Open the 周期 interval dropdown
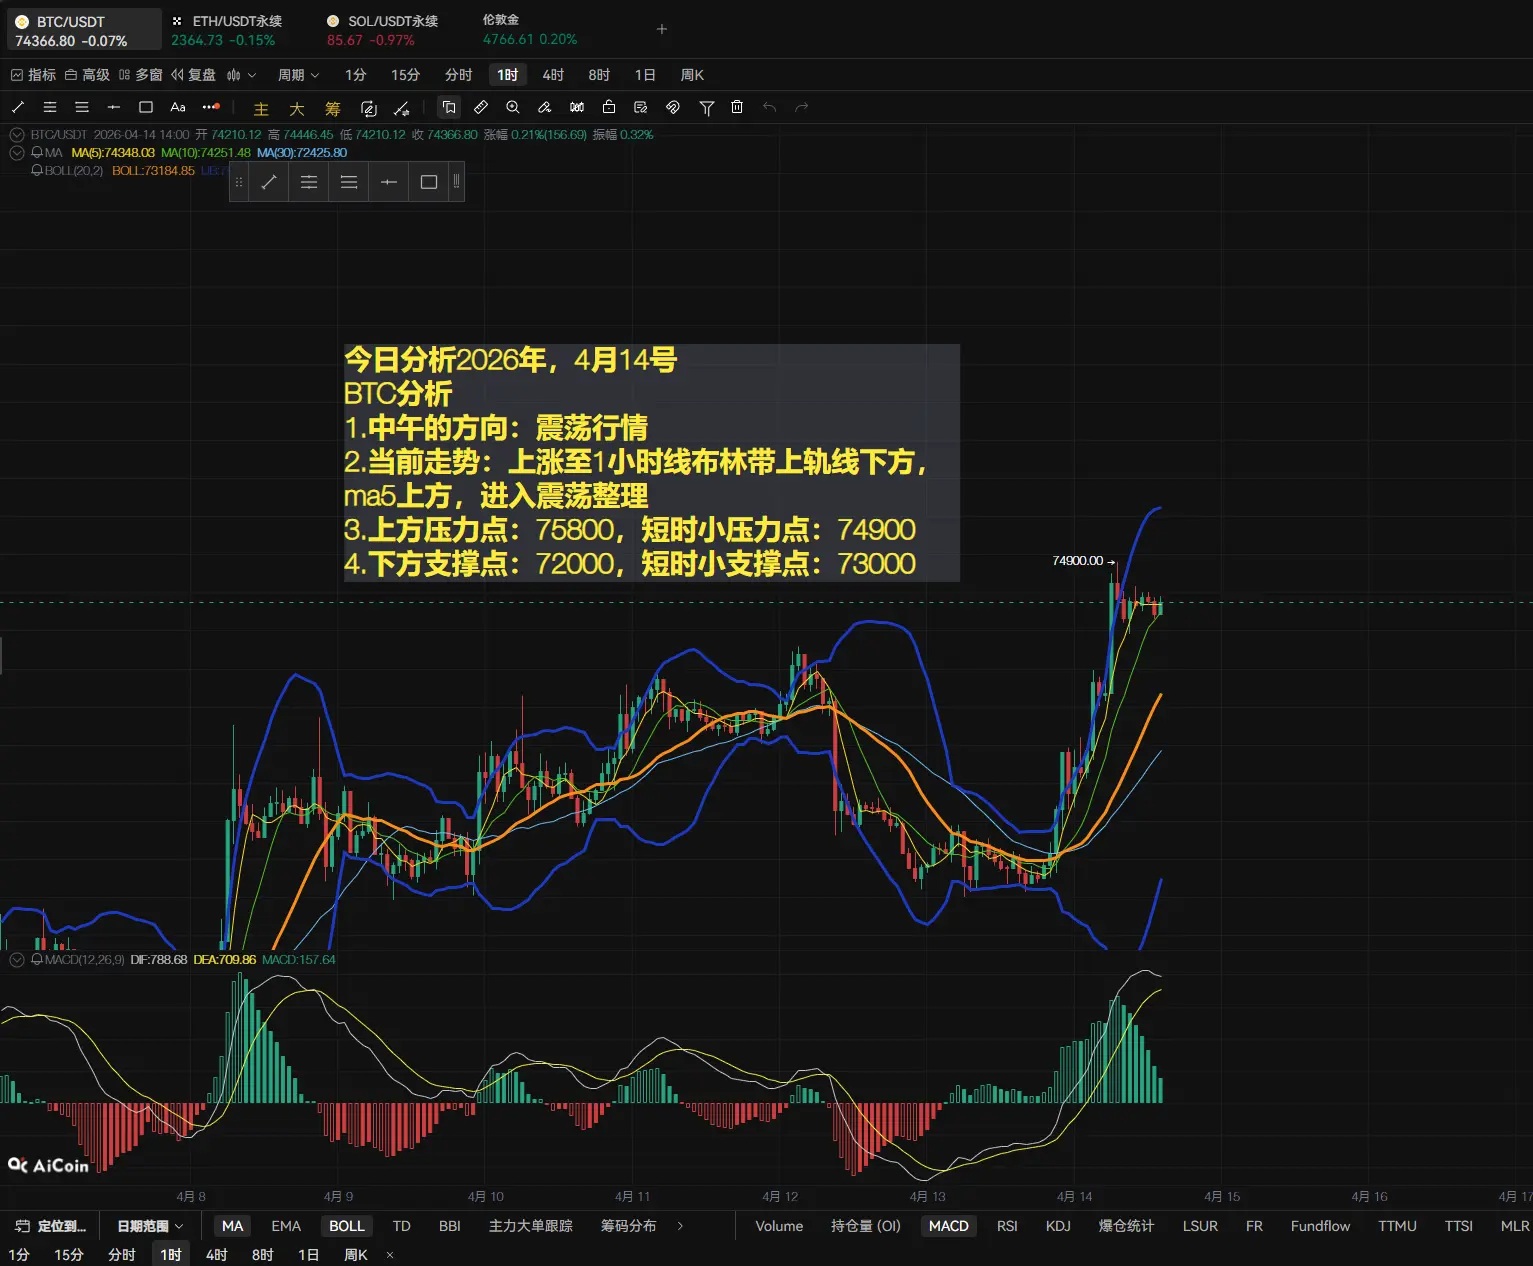This screenshot has height=1266, width=1533. click(298, 75)
